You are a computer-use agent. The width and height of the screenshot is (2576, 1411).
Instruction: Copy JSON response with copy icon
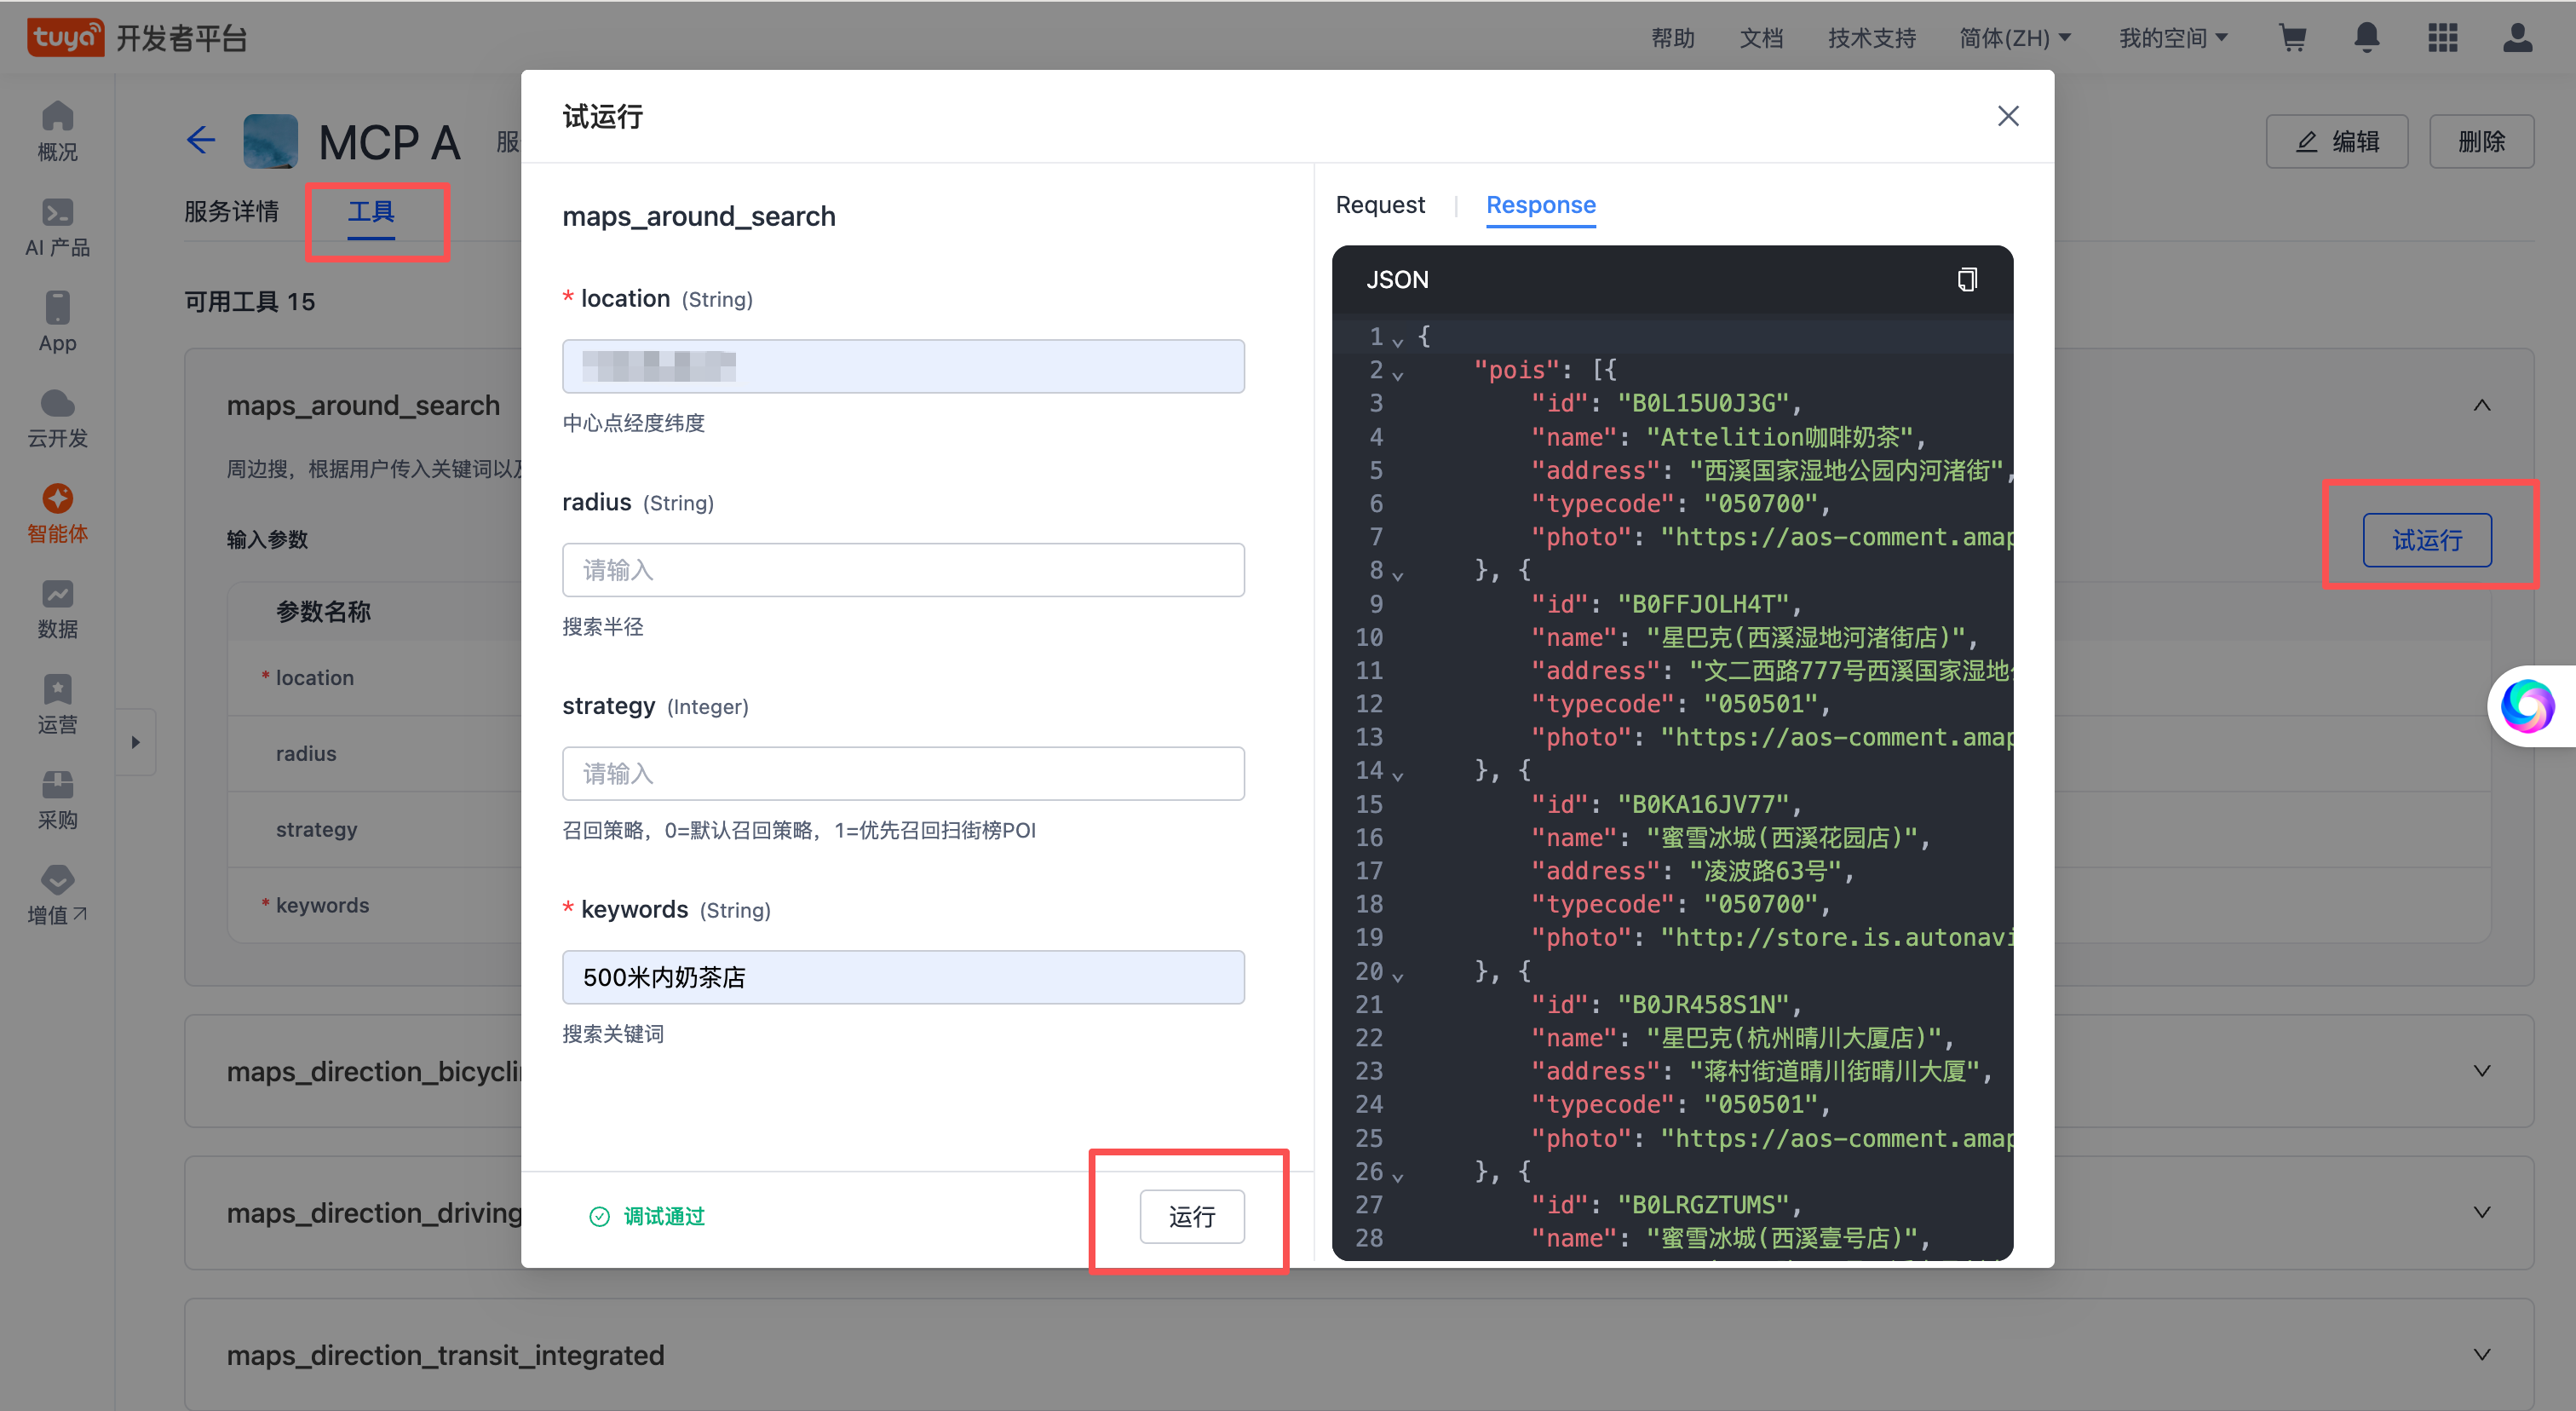point(1966,279)
